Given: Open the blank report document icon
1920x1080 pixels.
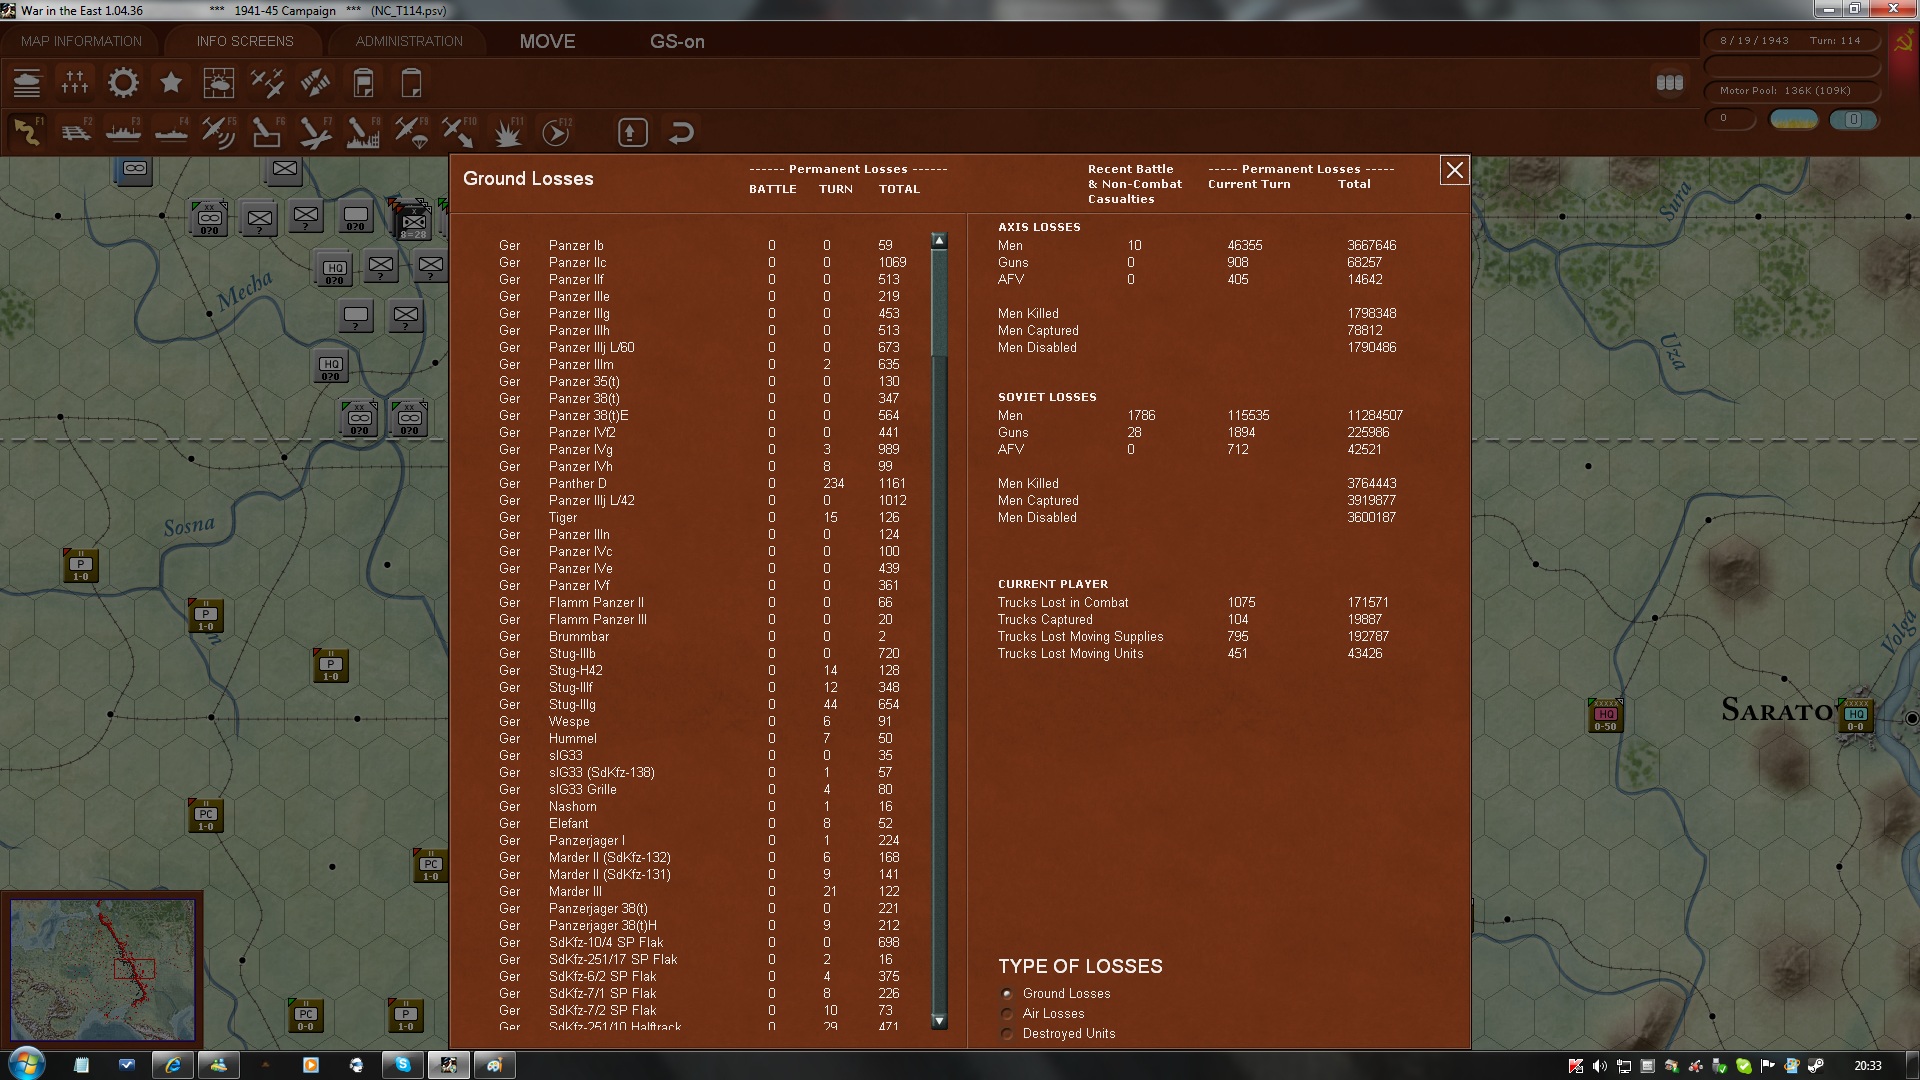Looking at the screenshot, I should (411, 83).
